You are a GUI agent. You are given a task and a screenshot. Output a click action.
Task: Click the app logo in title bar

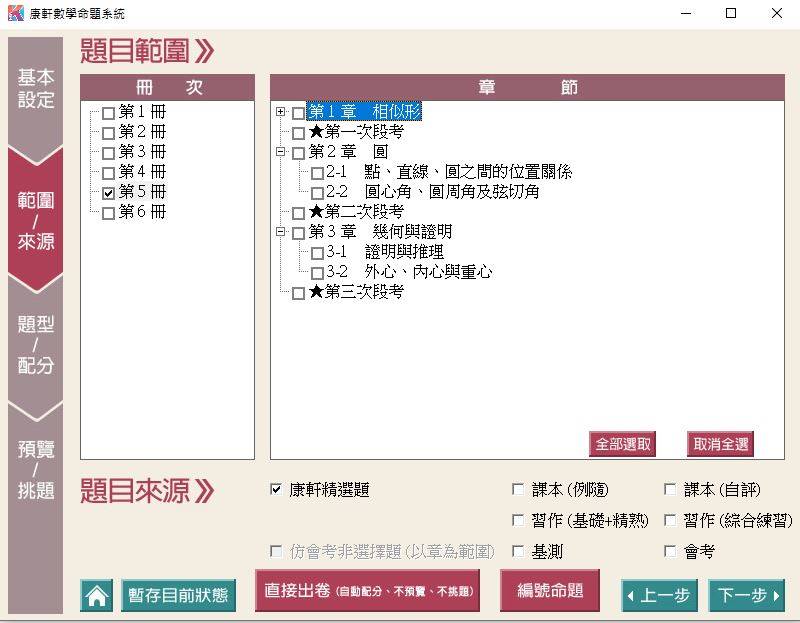pyautogui.click(x=16, y=13)
